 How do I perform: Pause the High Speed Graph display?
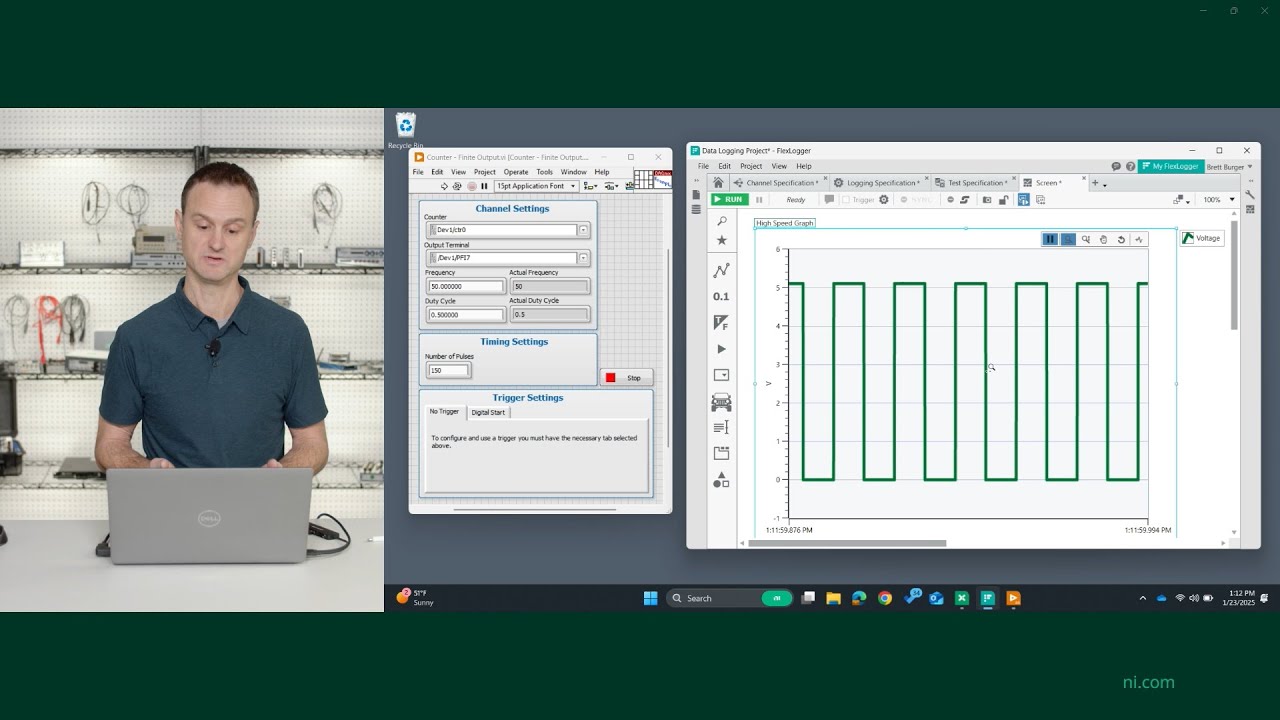(1050, 239)
